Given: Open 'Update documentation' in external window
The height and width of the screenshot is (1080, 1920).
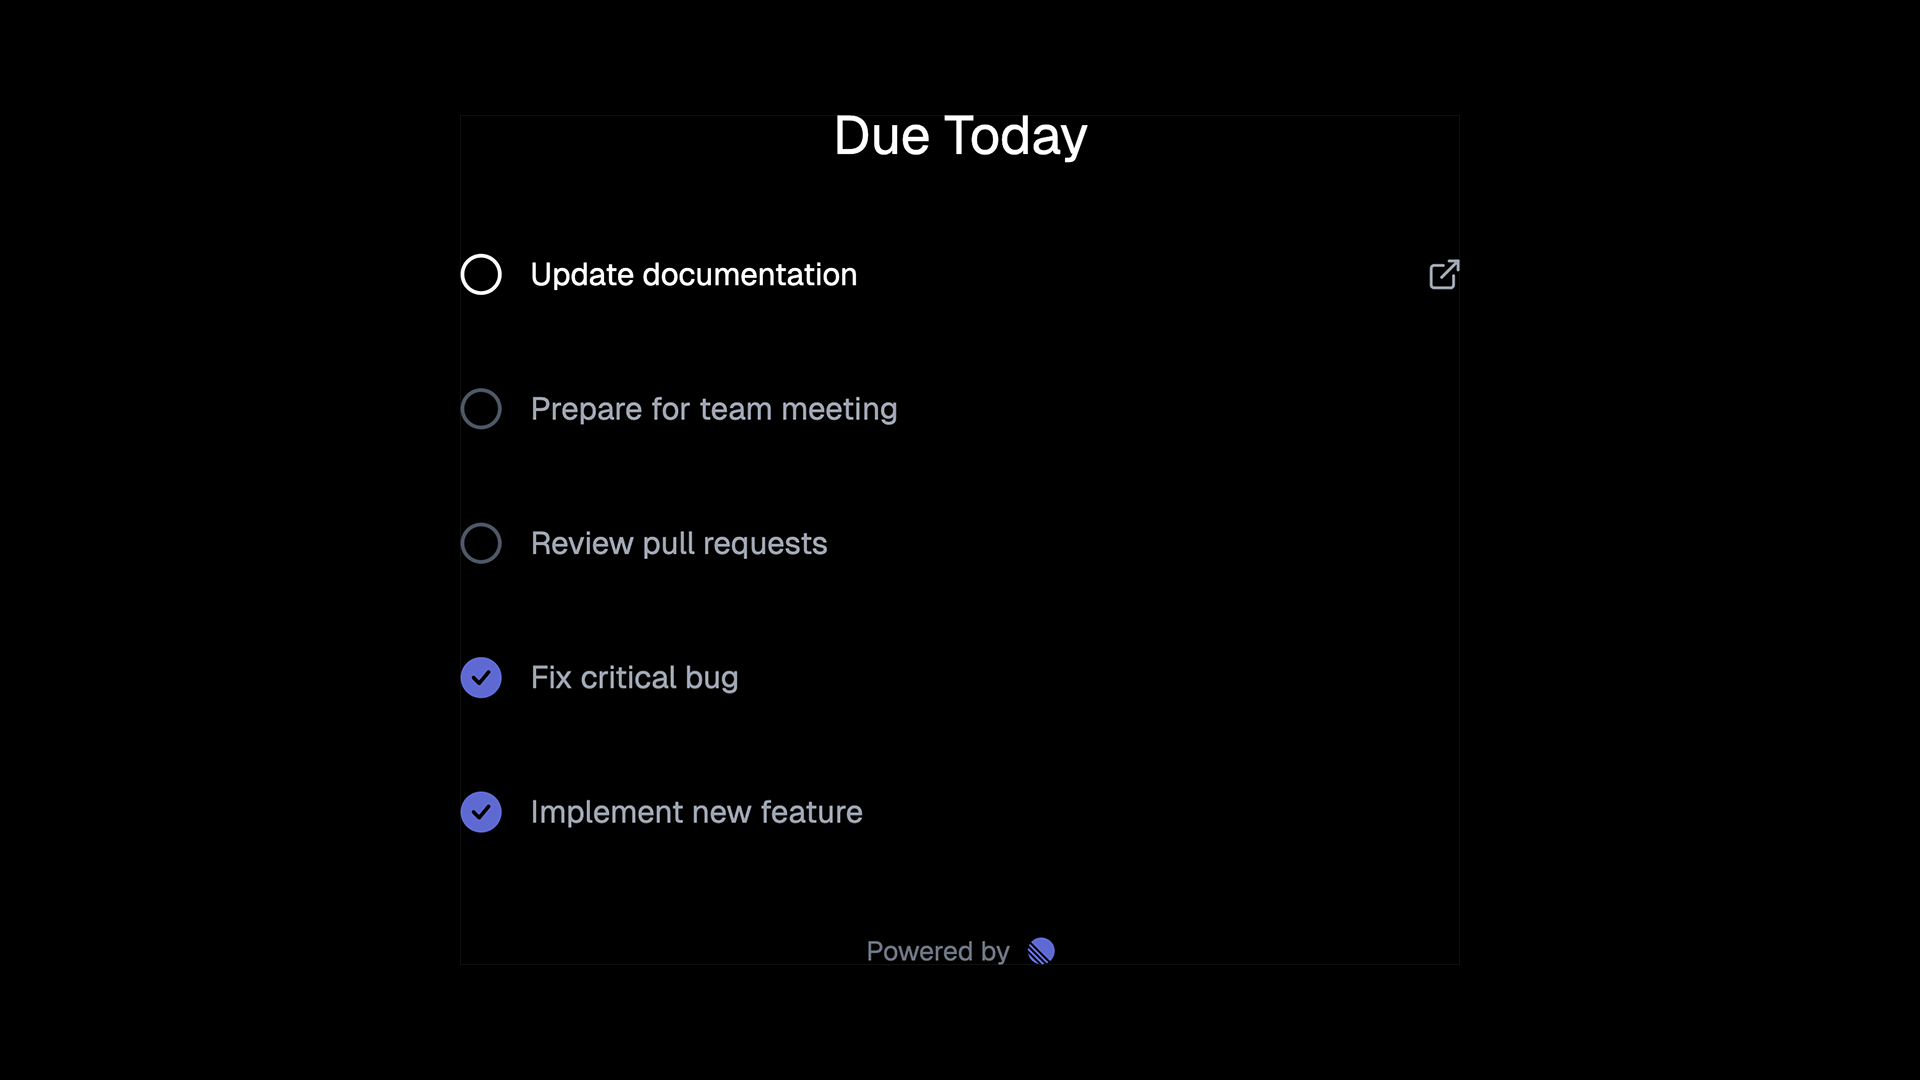Looking at the screenshot, I should click(1443, 274).
